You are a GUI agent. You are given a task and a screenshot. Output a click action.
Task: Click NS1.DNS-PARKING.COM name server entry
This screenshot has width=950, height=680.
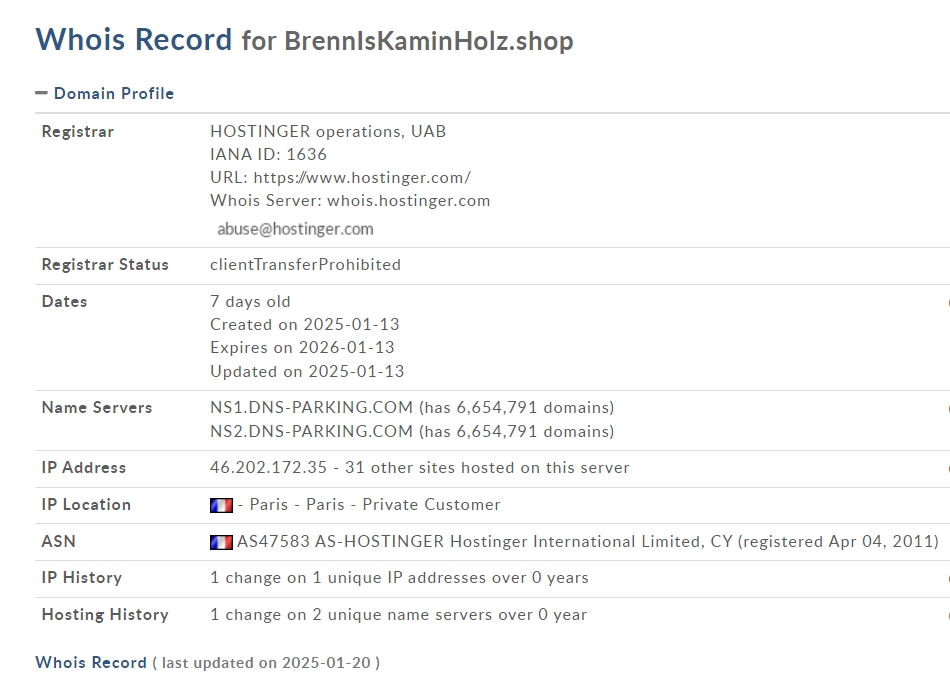tap(311, 407)
